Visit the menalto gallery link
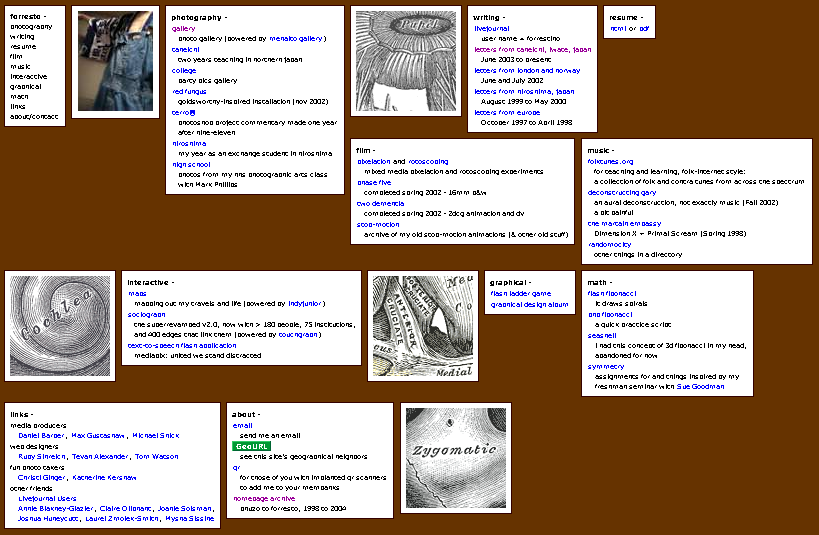Image resolution: width=819 pixels, height=535 pixels. point(296,39)
